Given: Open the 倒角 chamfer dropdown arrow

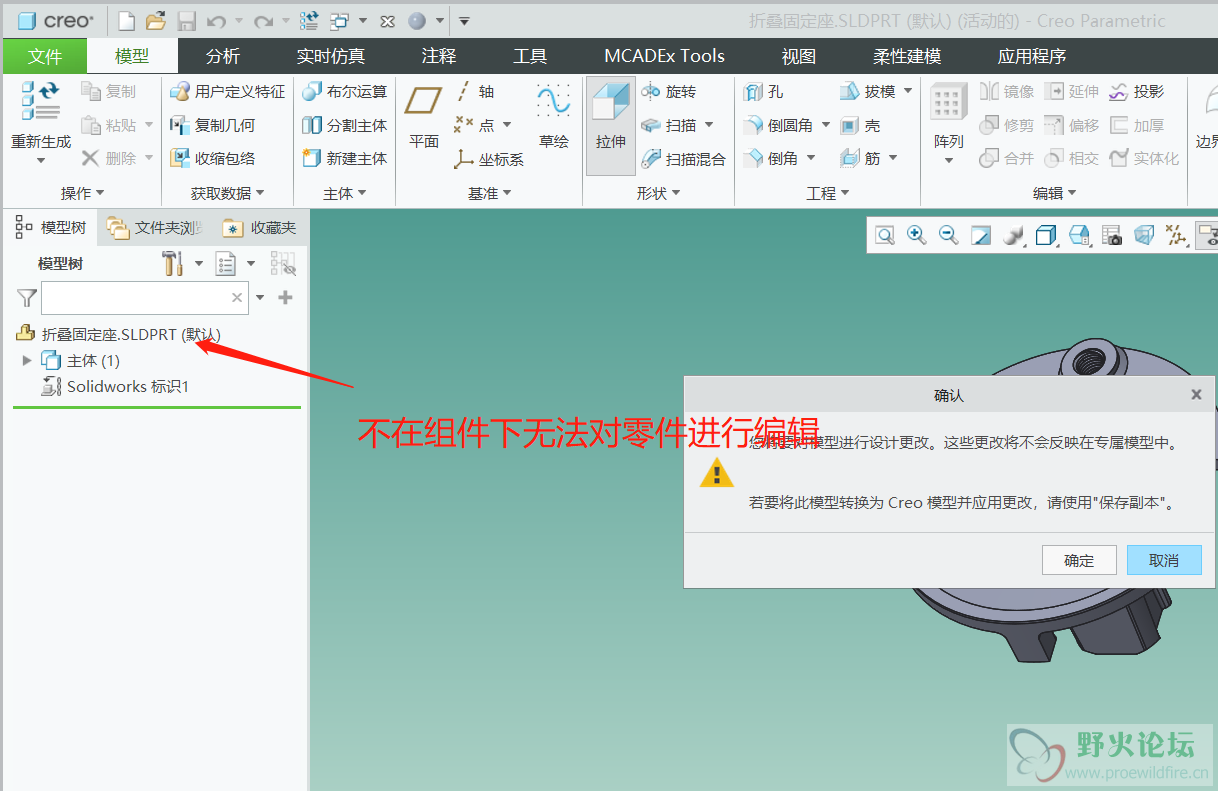Looking at the screenshot, I should [x=811, y=158].
